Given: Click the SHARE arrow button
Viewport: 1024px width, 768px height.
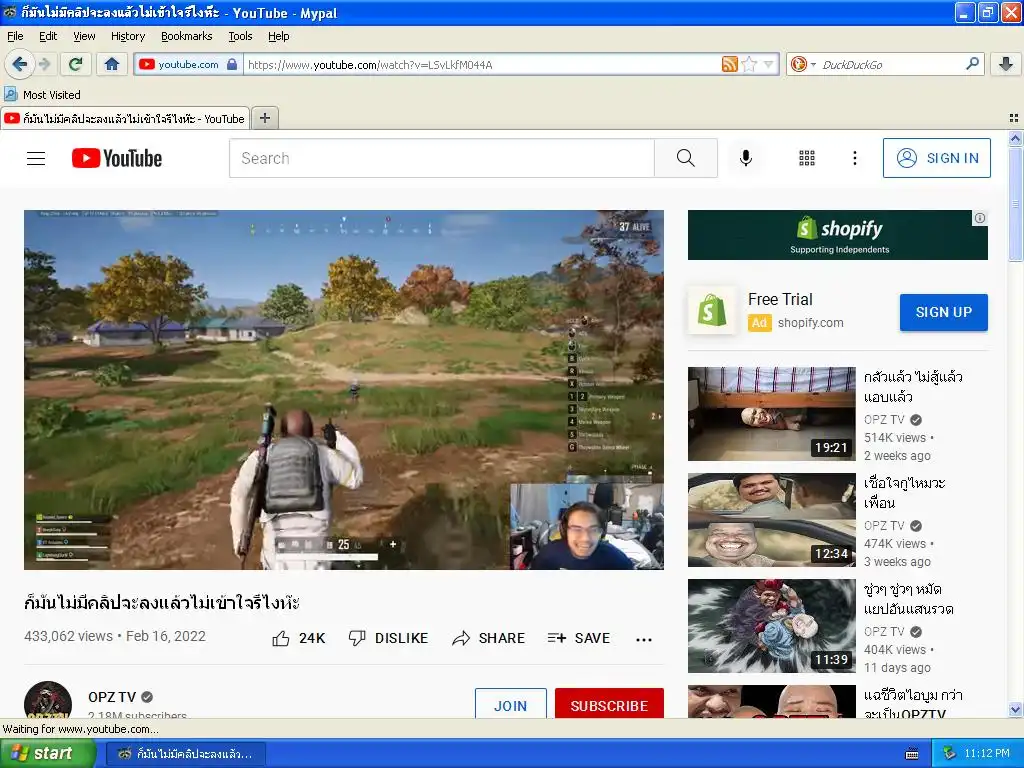Looking at the screenshot, I should [x=488, y=638].
